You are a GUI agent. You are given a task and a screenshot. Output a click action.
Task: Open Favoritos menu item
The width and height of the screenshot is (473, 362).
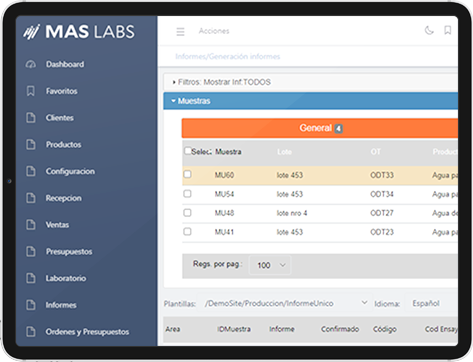(62, 91)
